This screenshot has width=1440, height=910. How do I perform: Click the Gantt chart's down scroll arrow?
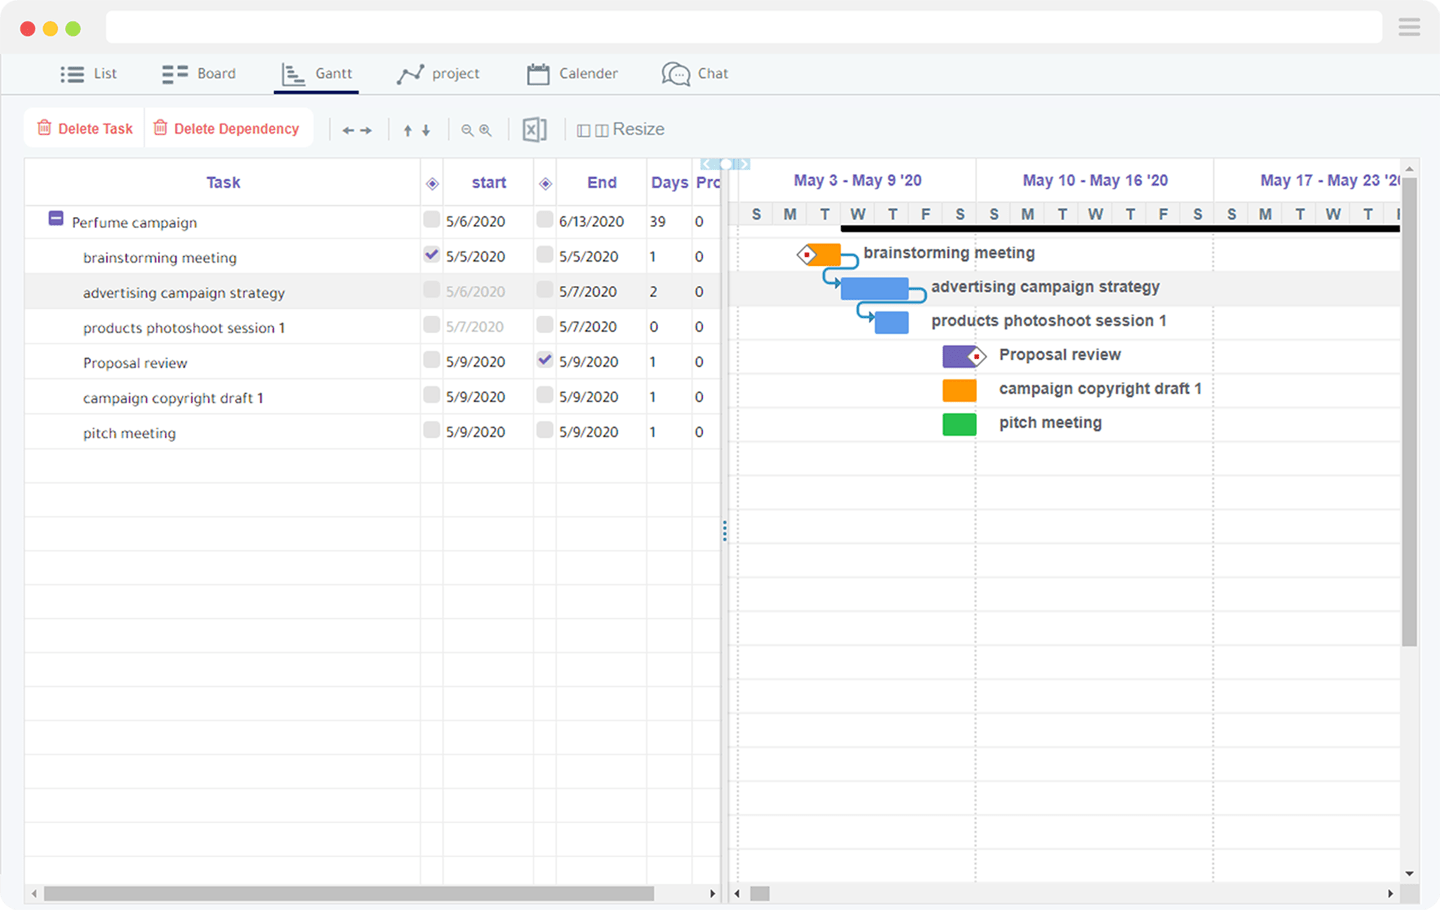pyautogui.click(x=1410, y=874)
